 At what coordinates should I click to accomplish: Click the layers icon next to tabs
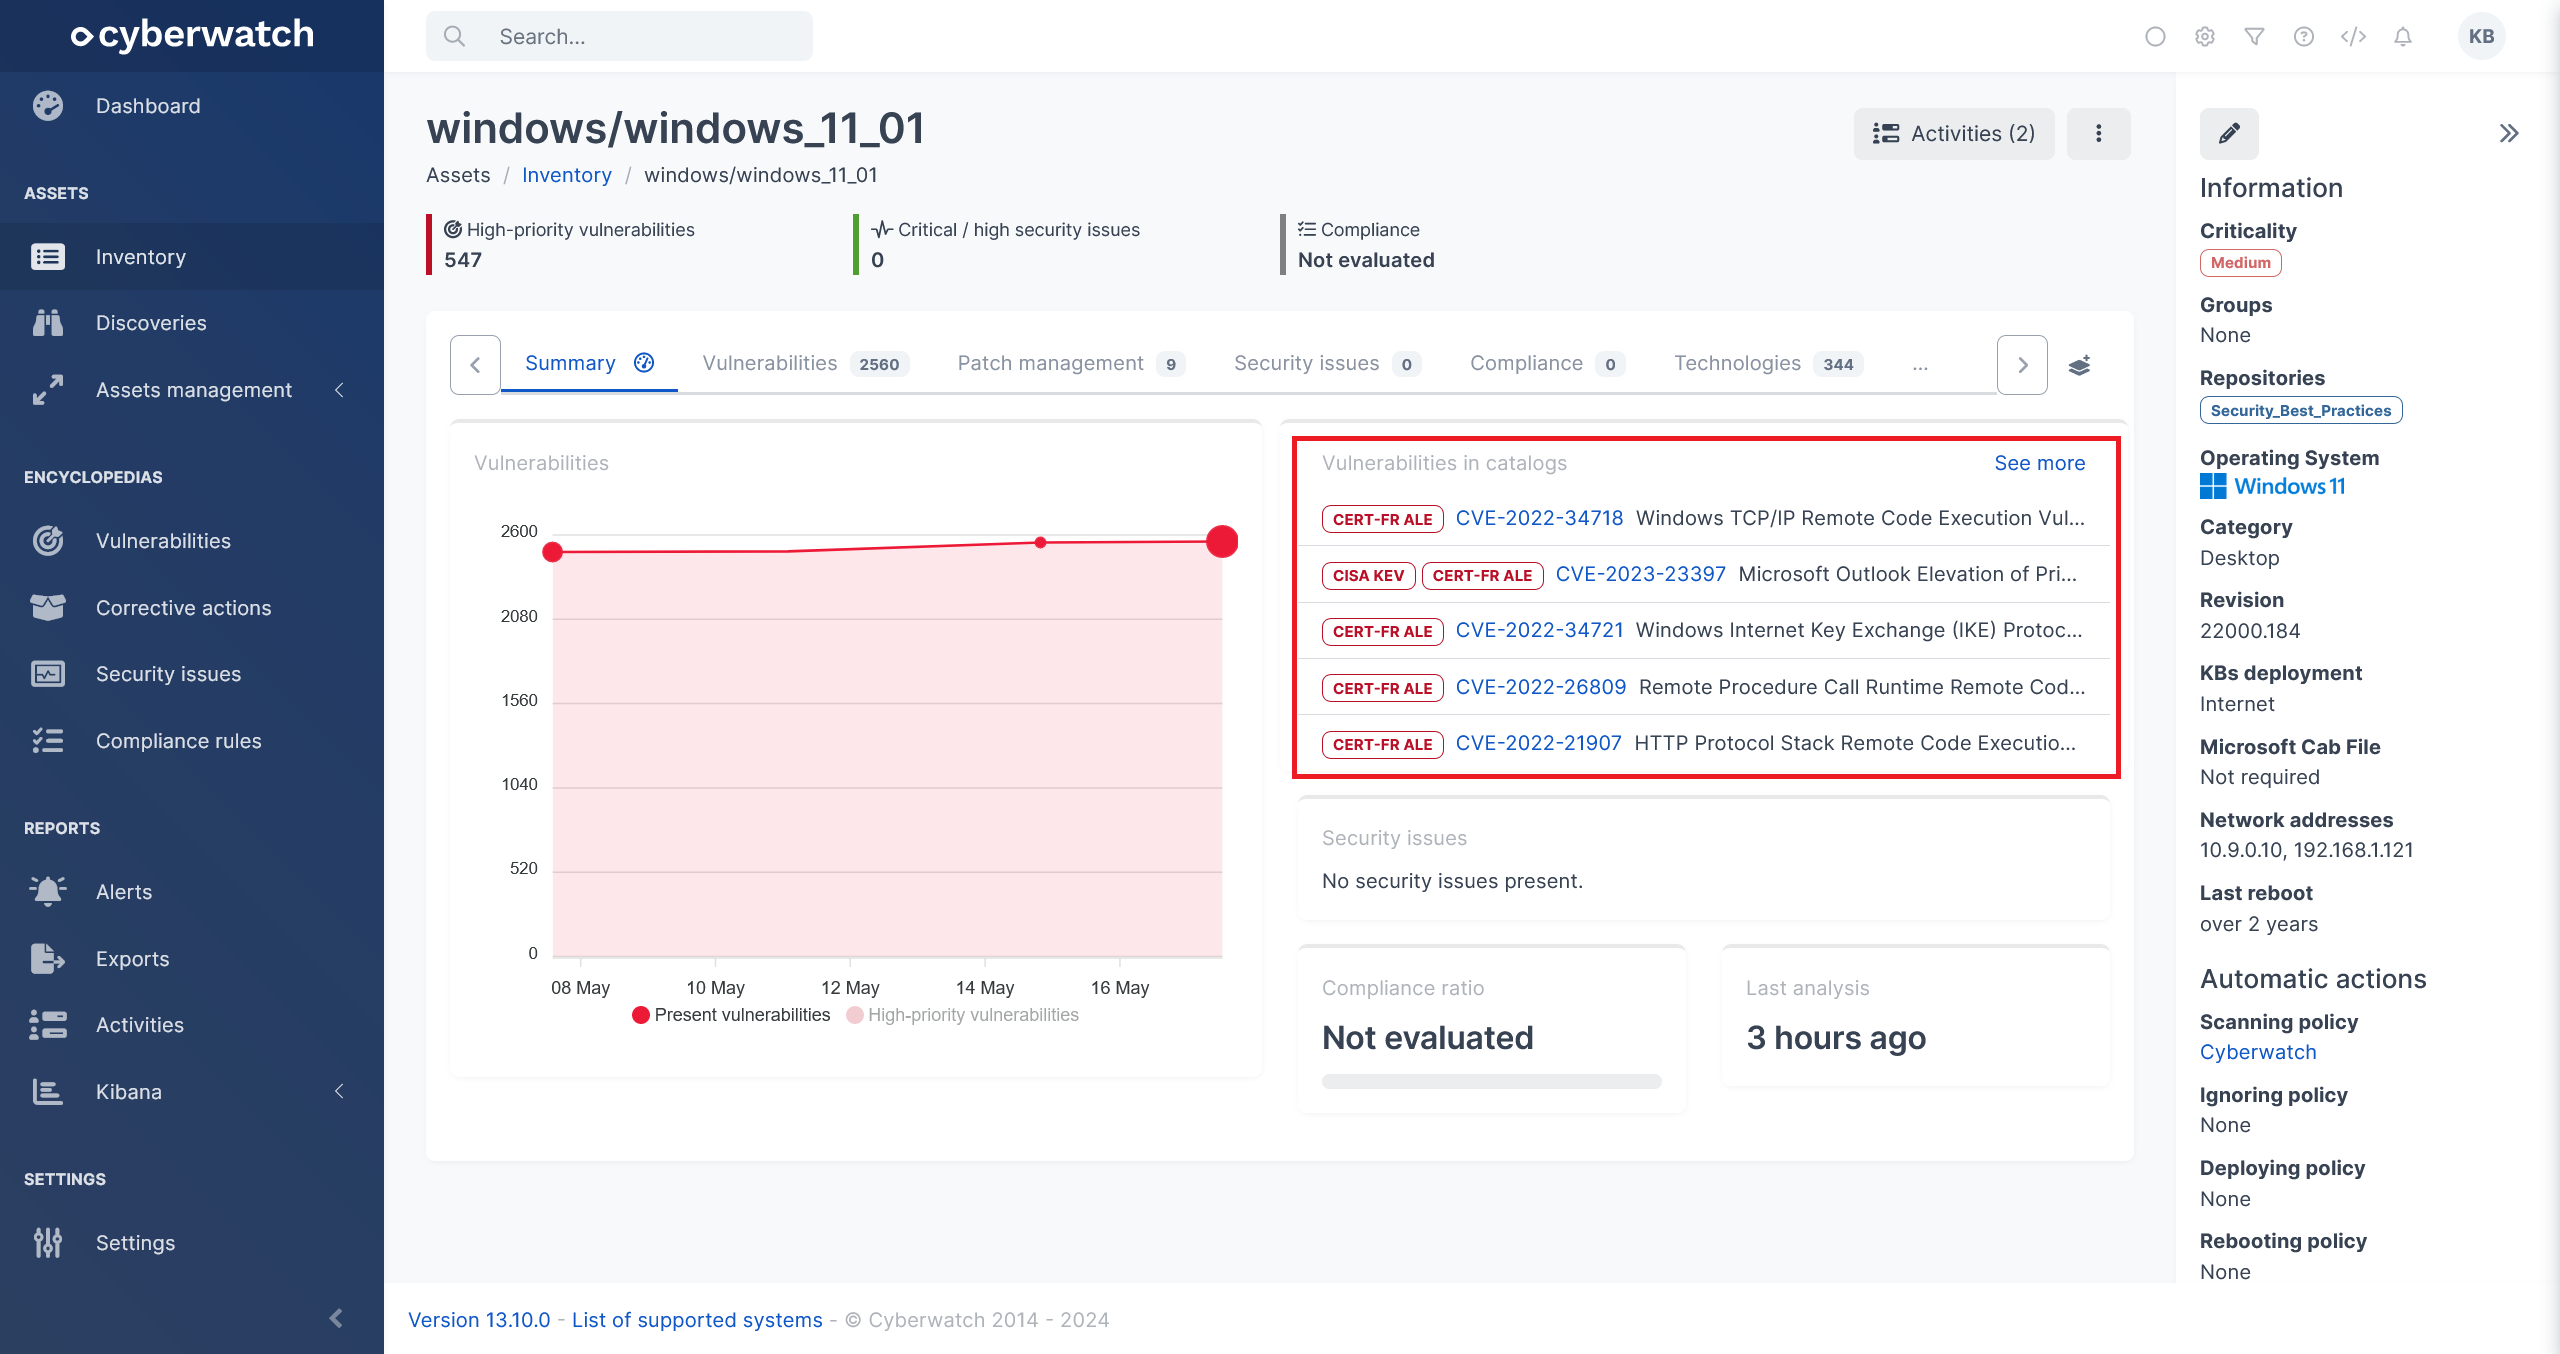2080,365
